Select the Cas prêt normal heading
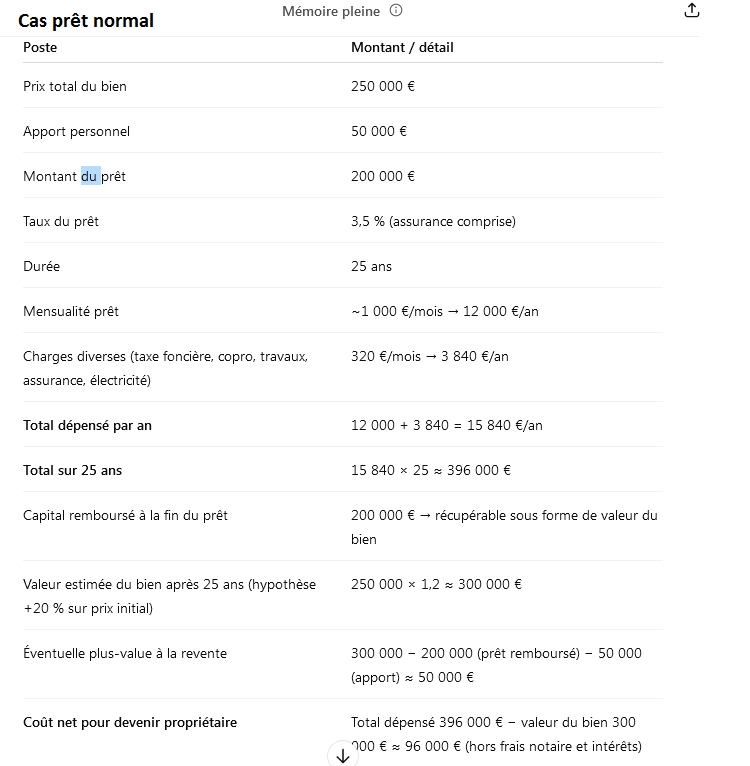750x766 pixels. coord(86,21)
